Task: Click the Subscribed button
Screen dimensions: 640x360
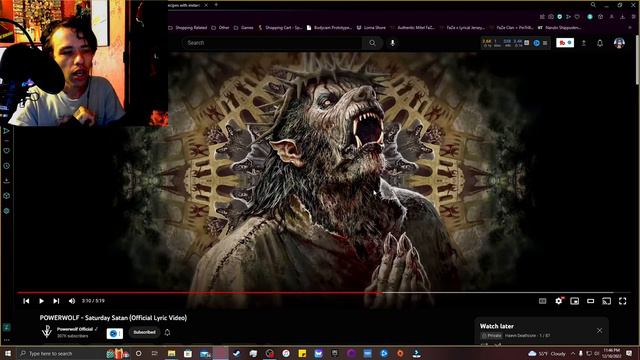Action: [144, 332]
